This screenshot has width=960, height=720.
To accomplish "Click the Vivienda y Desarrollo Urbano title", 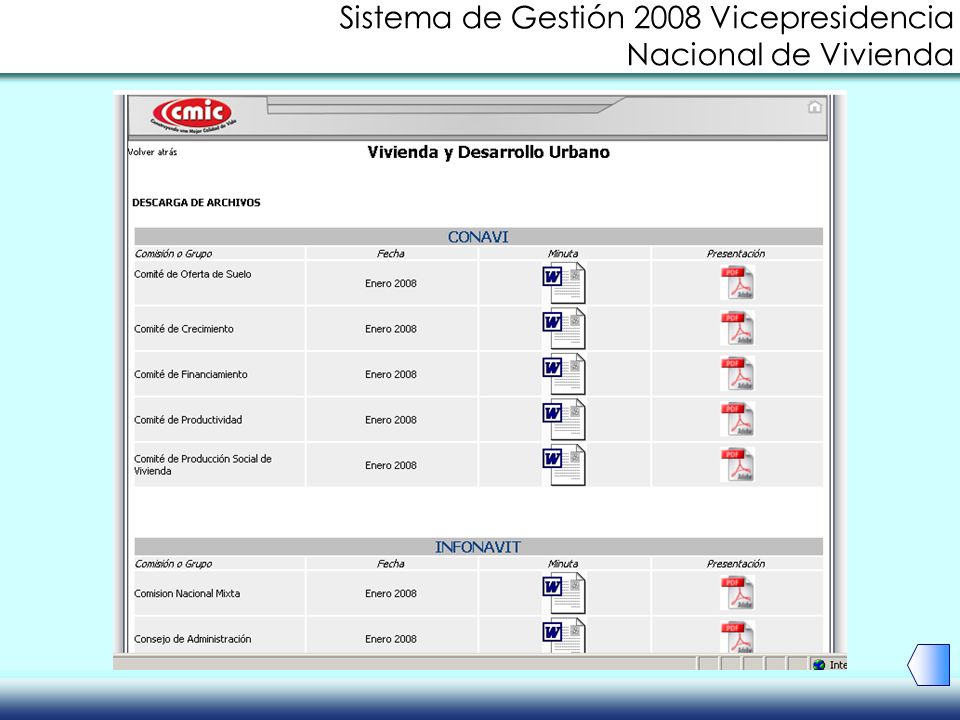I will (x=489, y=152).
